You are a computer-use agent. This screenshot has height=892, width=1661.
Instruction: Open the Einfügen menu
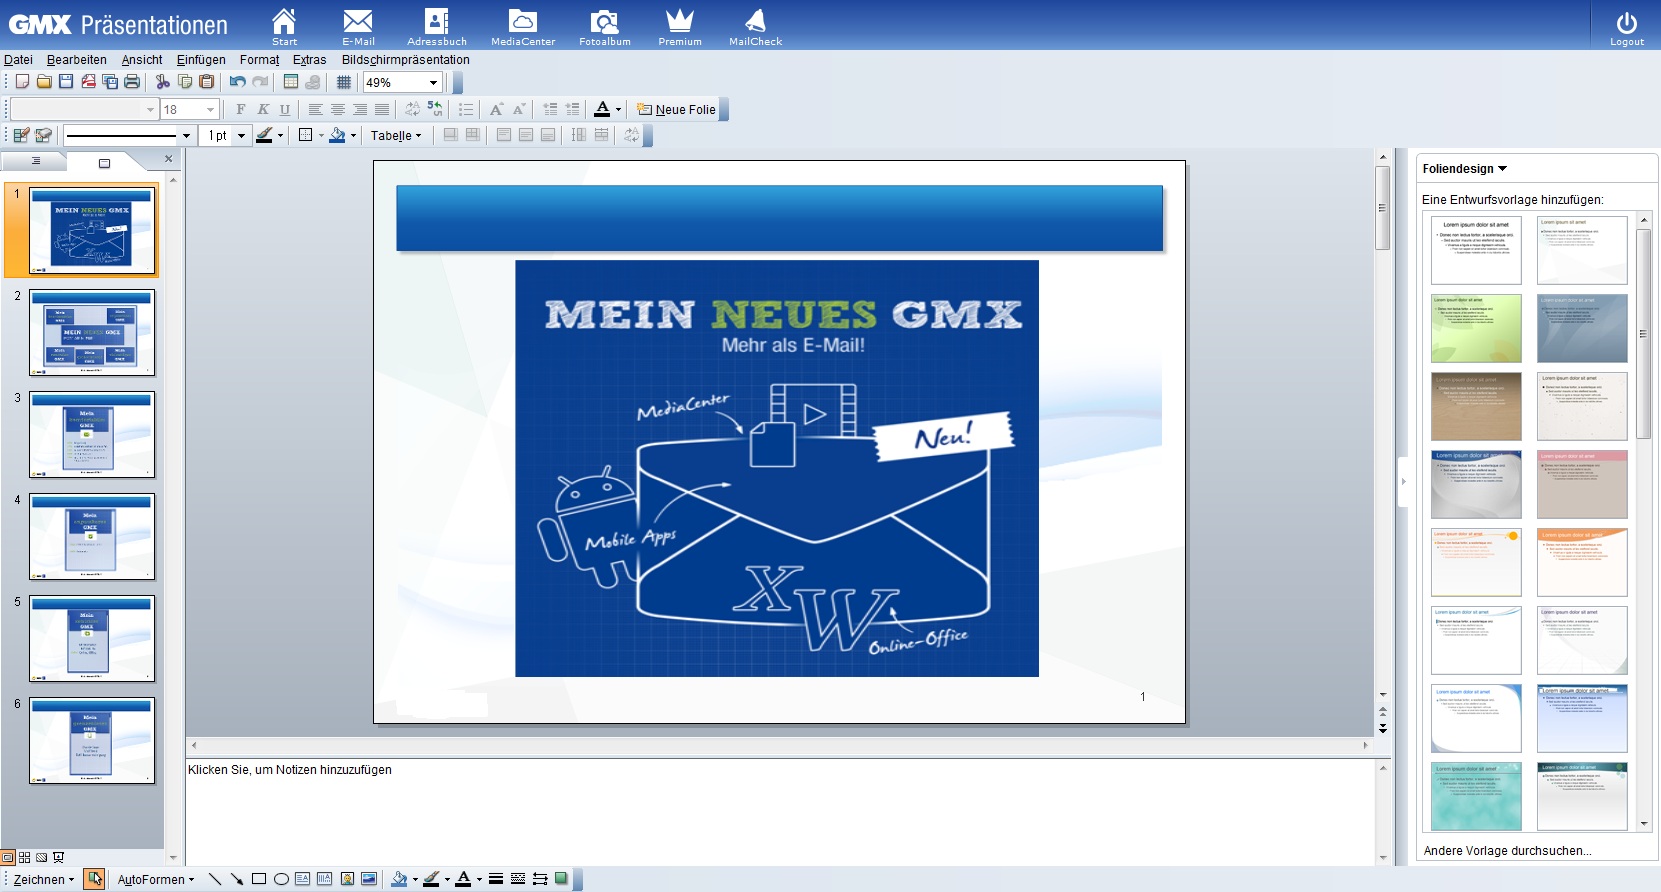point(201,60)
